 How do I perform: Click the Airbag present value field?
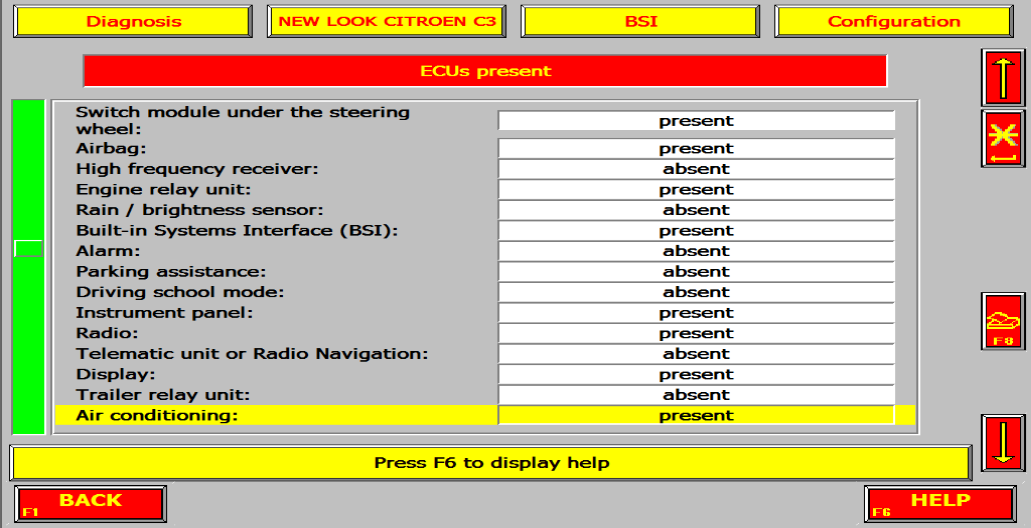(x=696, y=149)
